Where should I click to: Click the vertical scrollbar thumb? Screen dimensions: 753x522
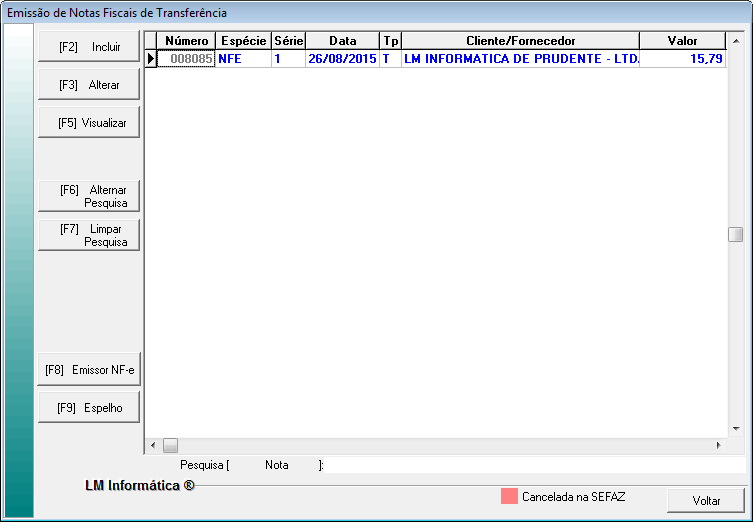pos(735,235)
